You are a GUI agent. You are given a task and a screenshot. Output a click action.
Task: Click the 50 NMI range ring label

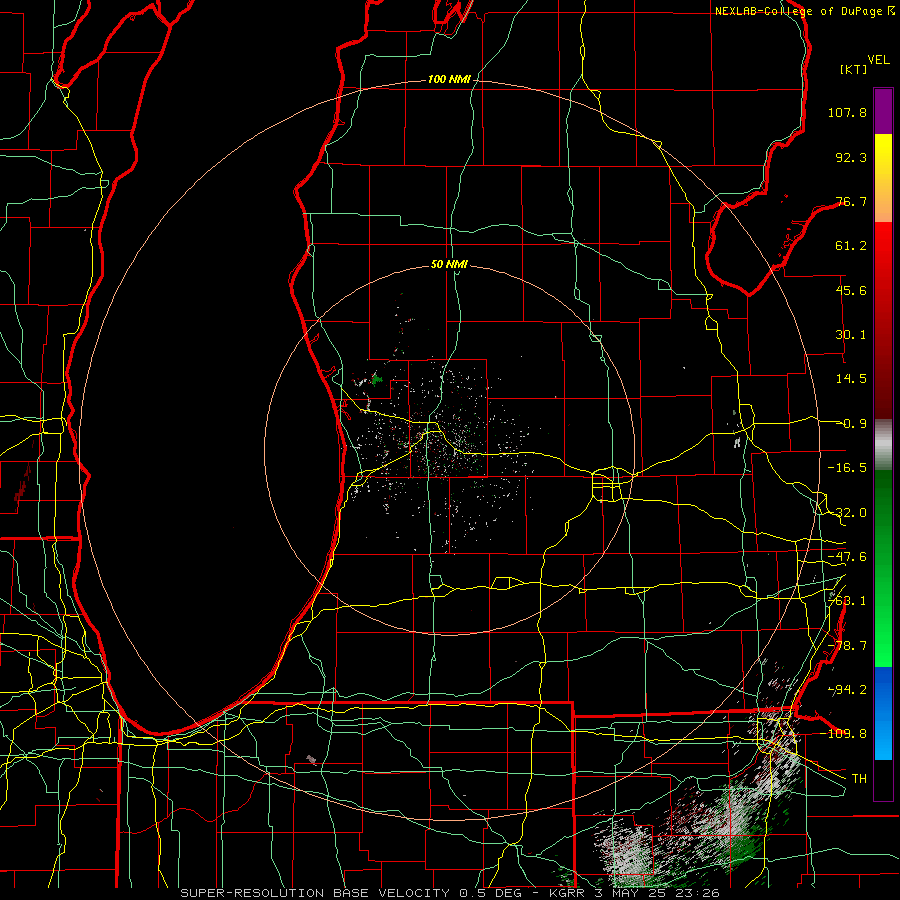tap(449, 265)
